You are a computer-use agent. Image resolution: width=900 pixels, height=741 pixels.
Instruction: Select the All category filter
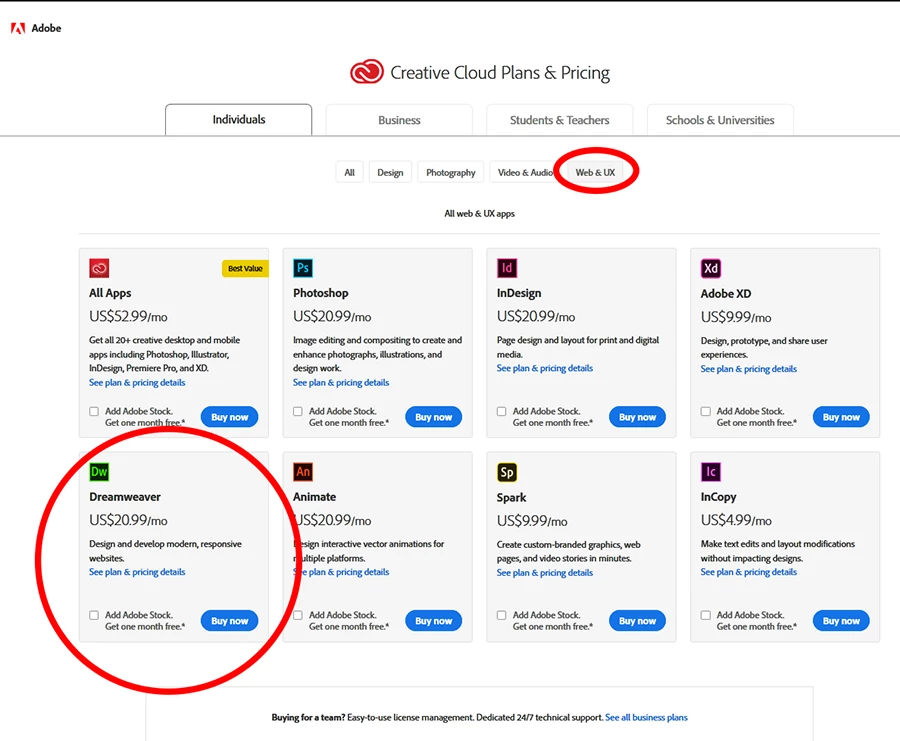[x=350, y=172]
